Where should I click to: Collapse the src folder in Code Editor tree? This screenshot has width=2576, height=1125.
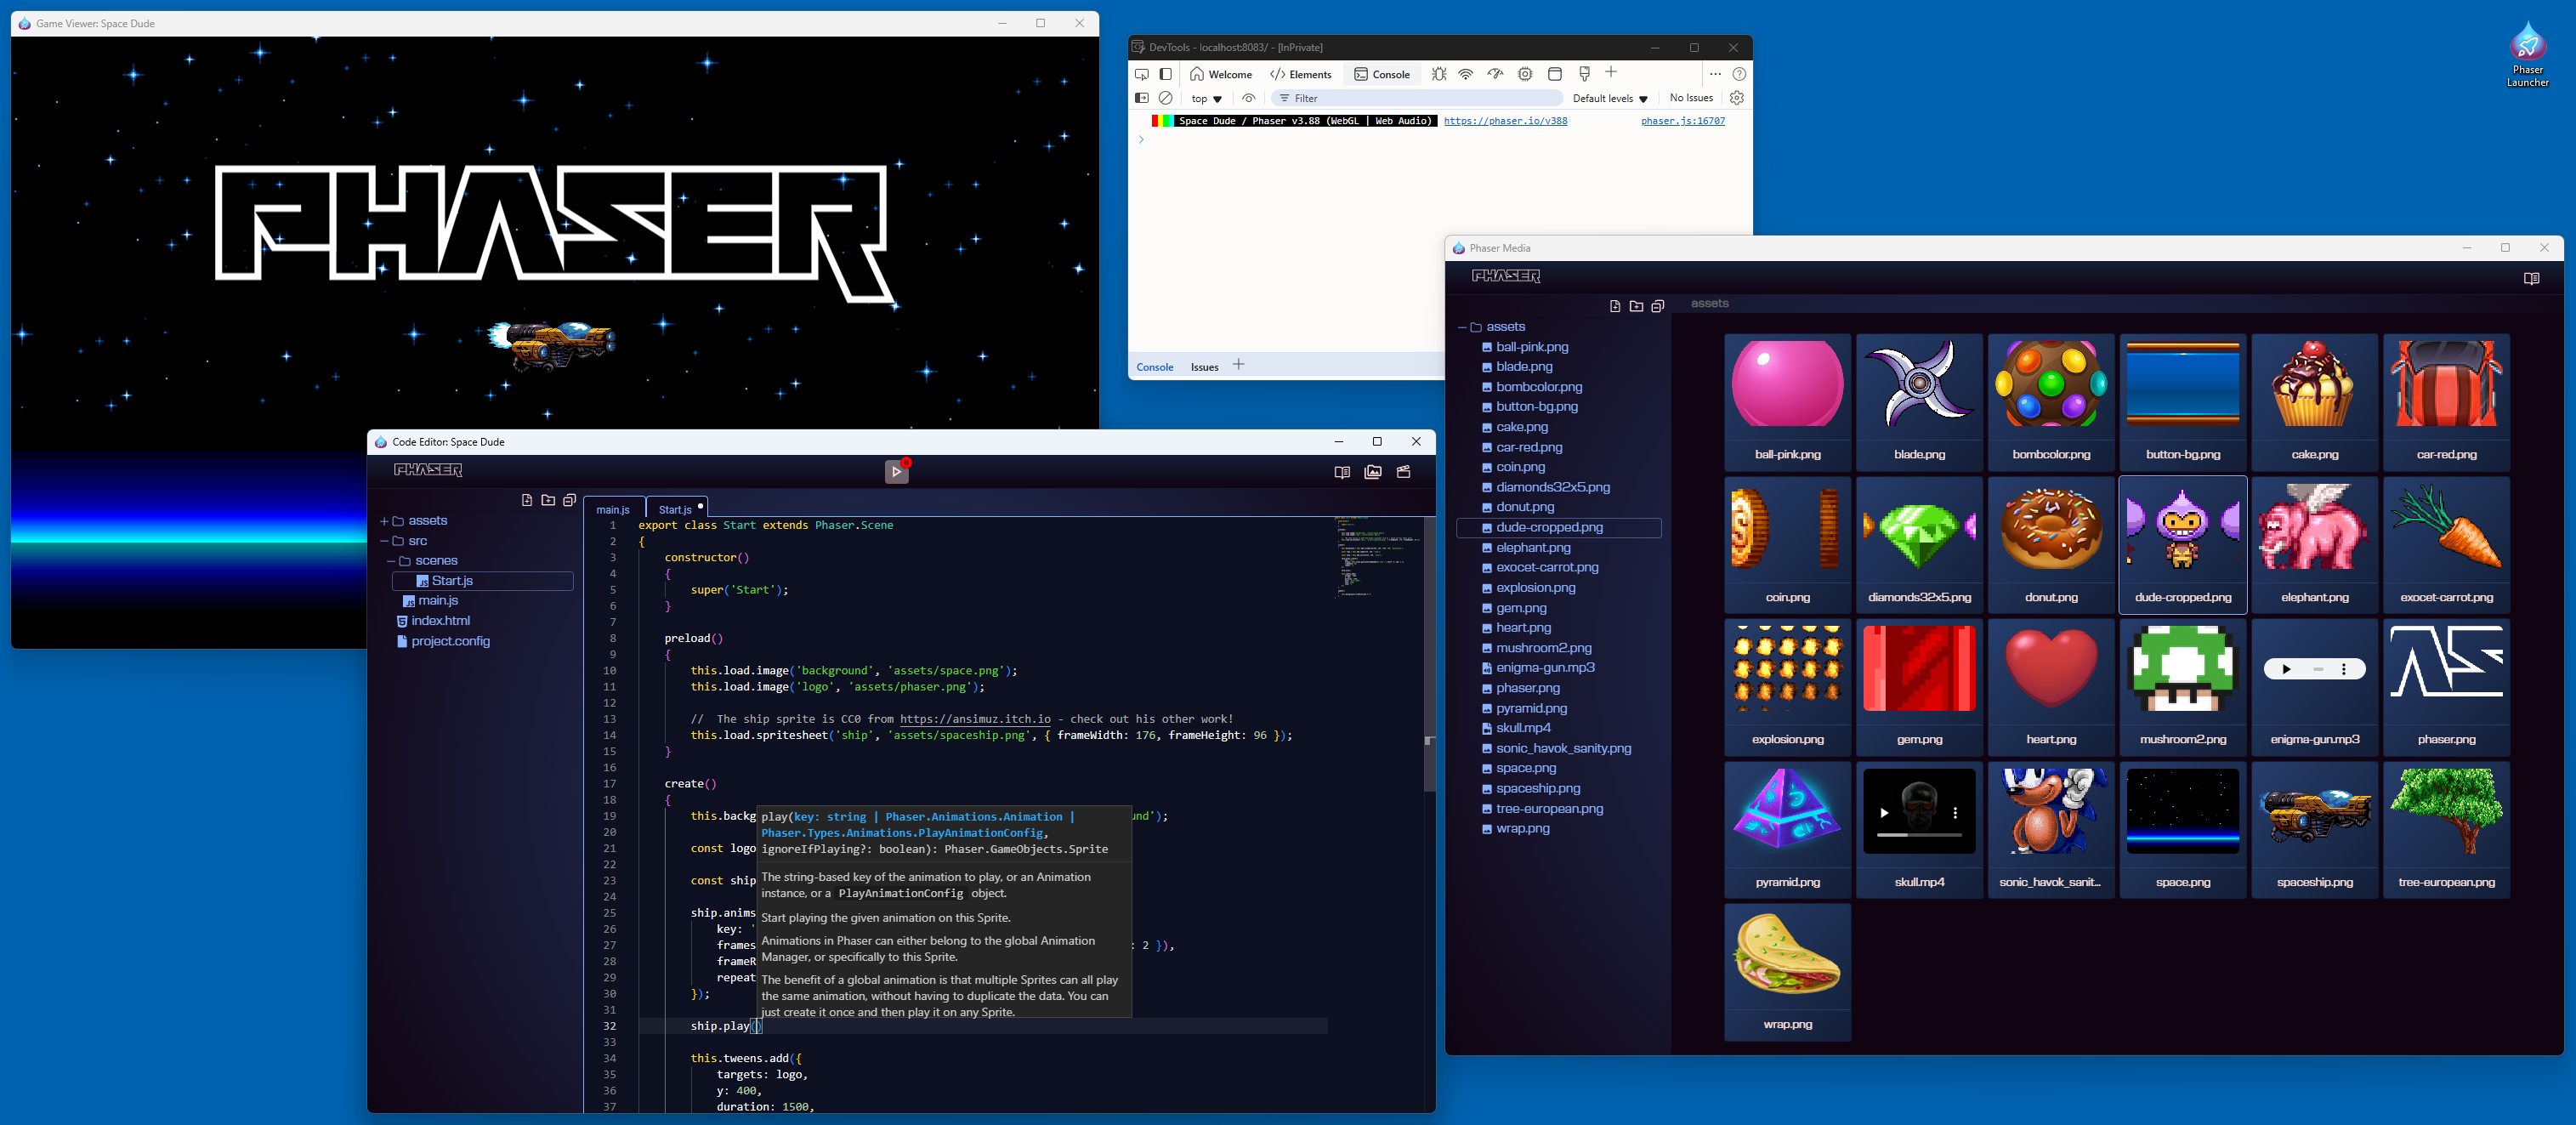[x=384, y=541]
